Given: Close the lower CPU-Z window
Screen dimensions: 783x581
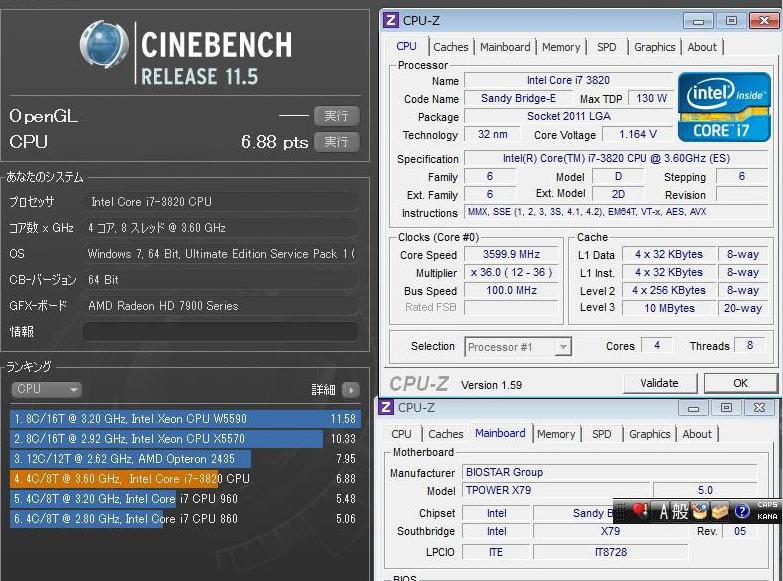Looking at the screenshot, I should (x=759, y=408).
